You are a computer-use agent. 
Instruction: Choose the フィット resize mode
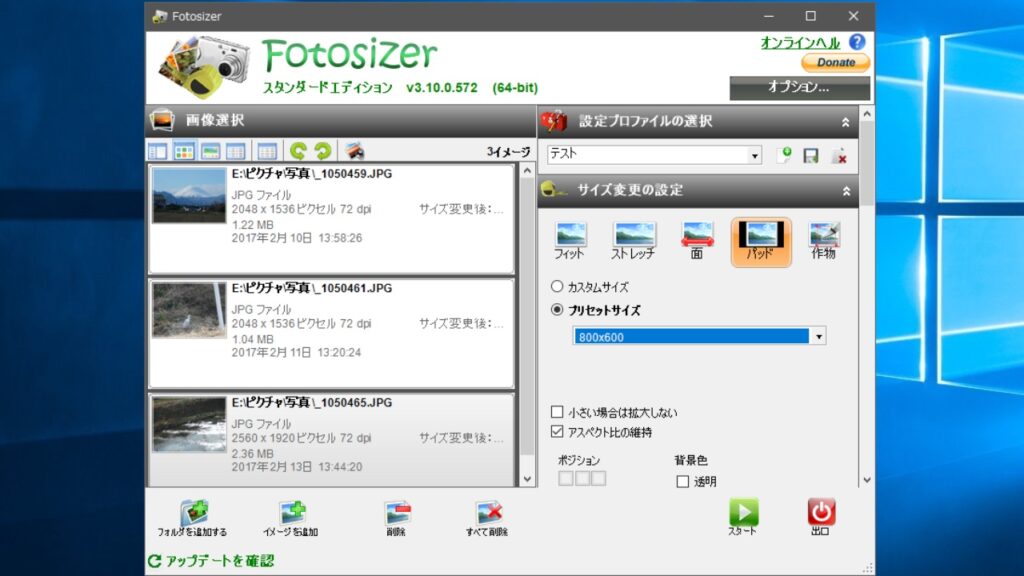[x=570, y=241]
